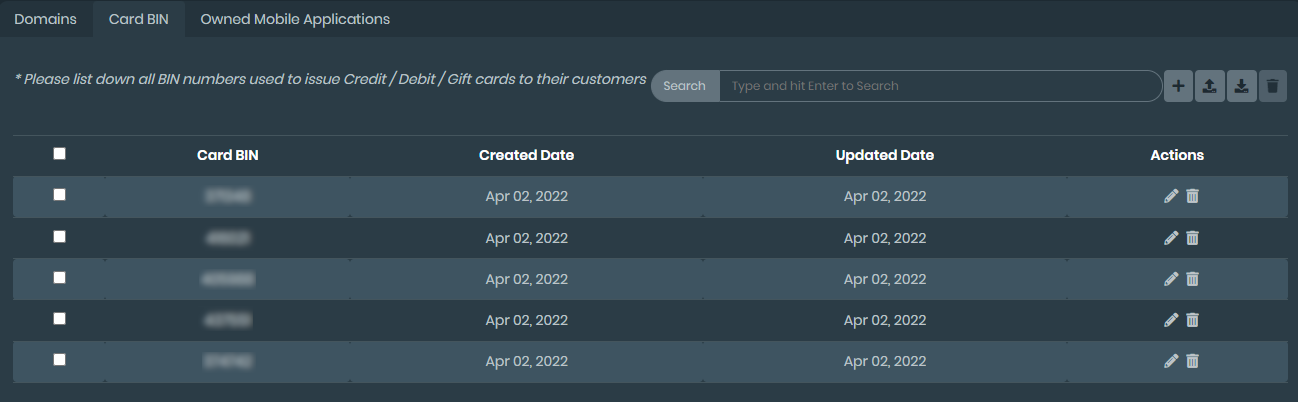Edit the second Card BIN row
1298x402 pixels.
click(x=1171, y=238)
